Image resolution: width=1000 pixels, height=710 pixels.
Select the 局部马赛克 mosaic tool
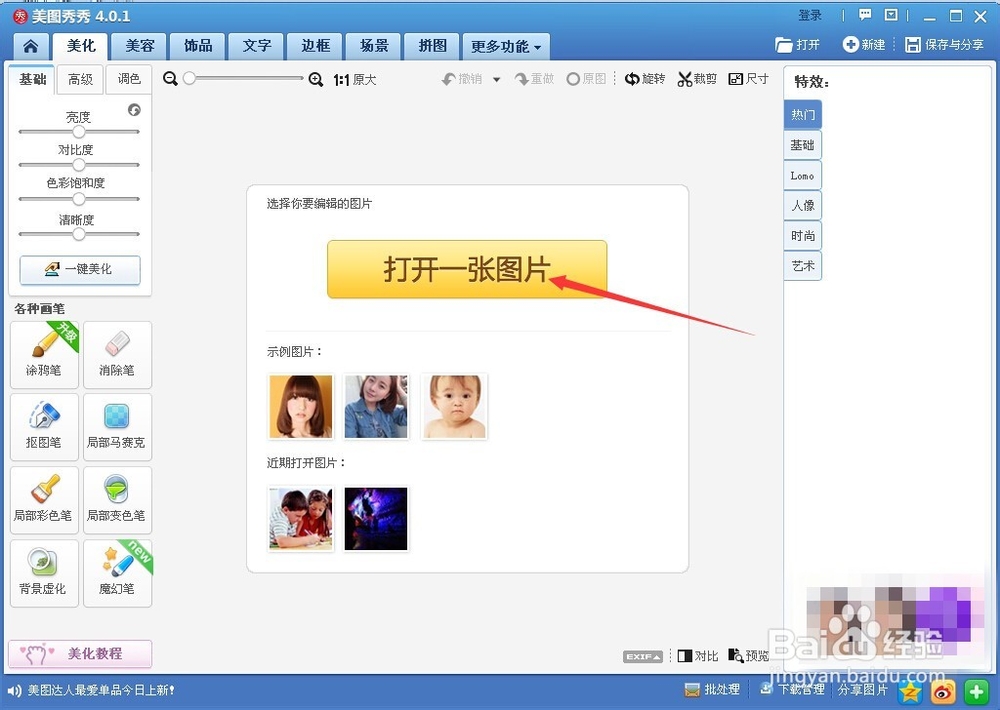click(117, 427)
